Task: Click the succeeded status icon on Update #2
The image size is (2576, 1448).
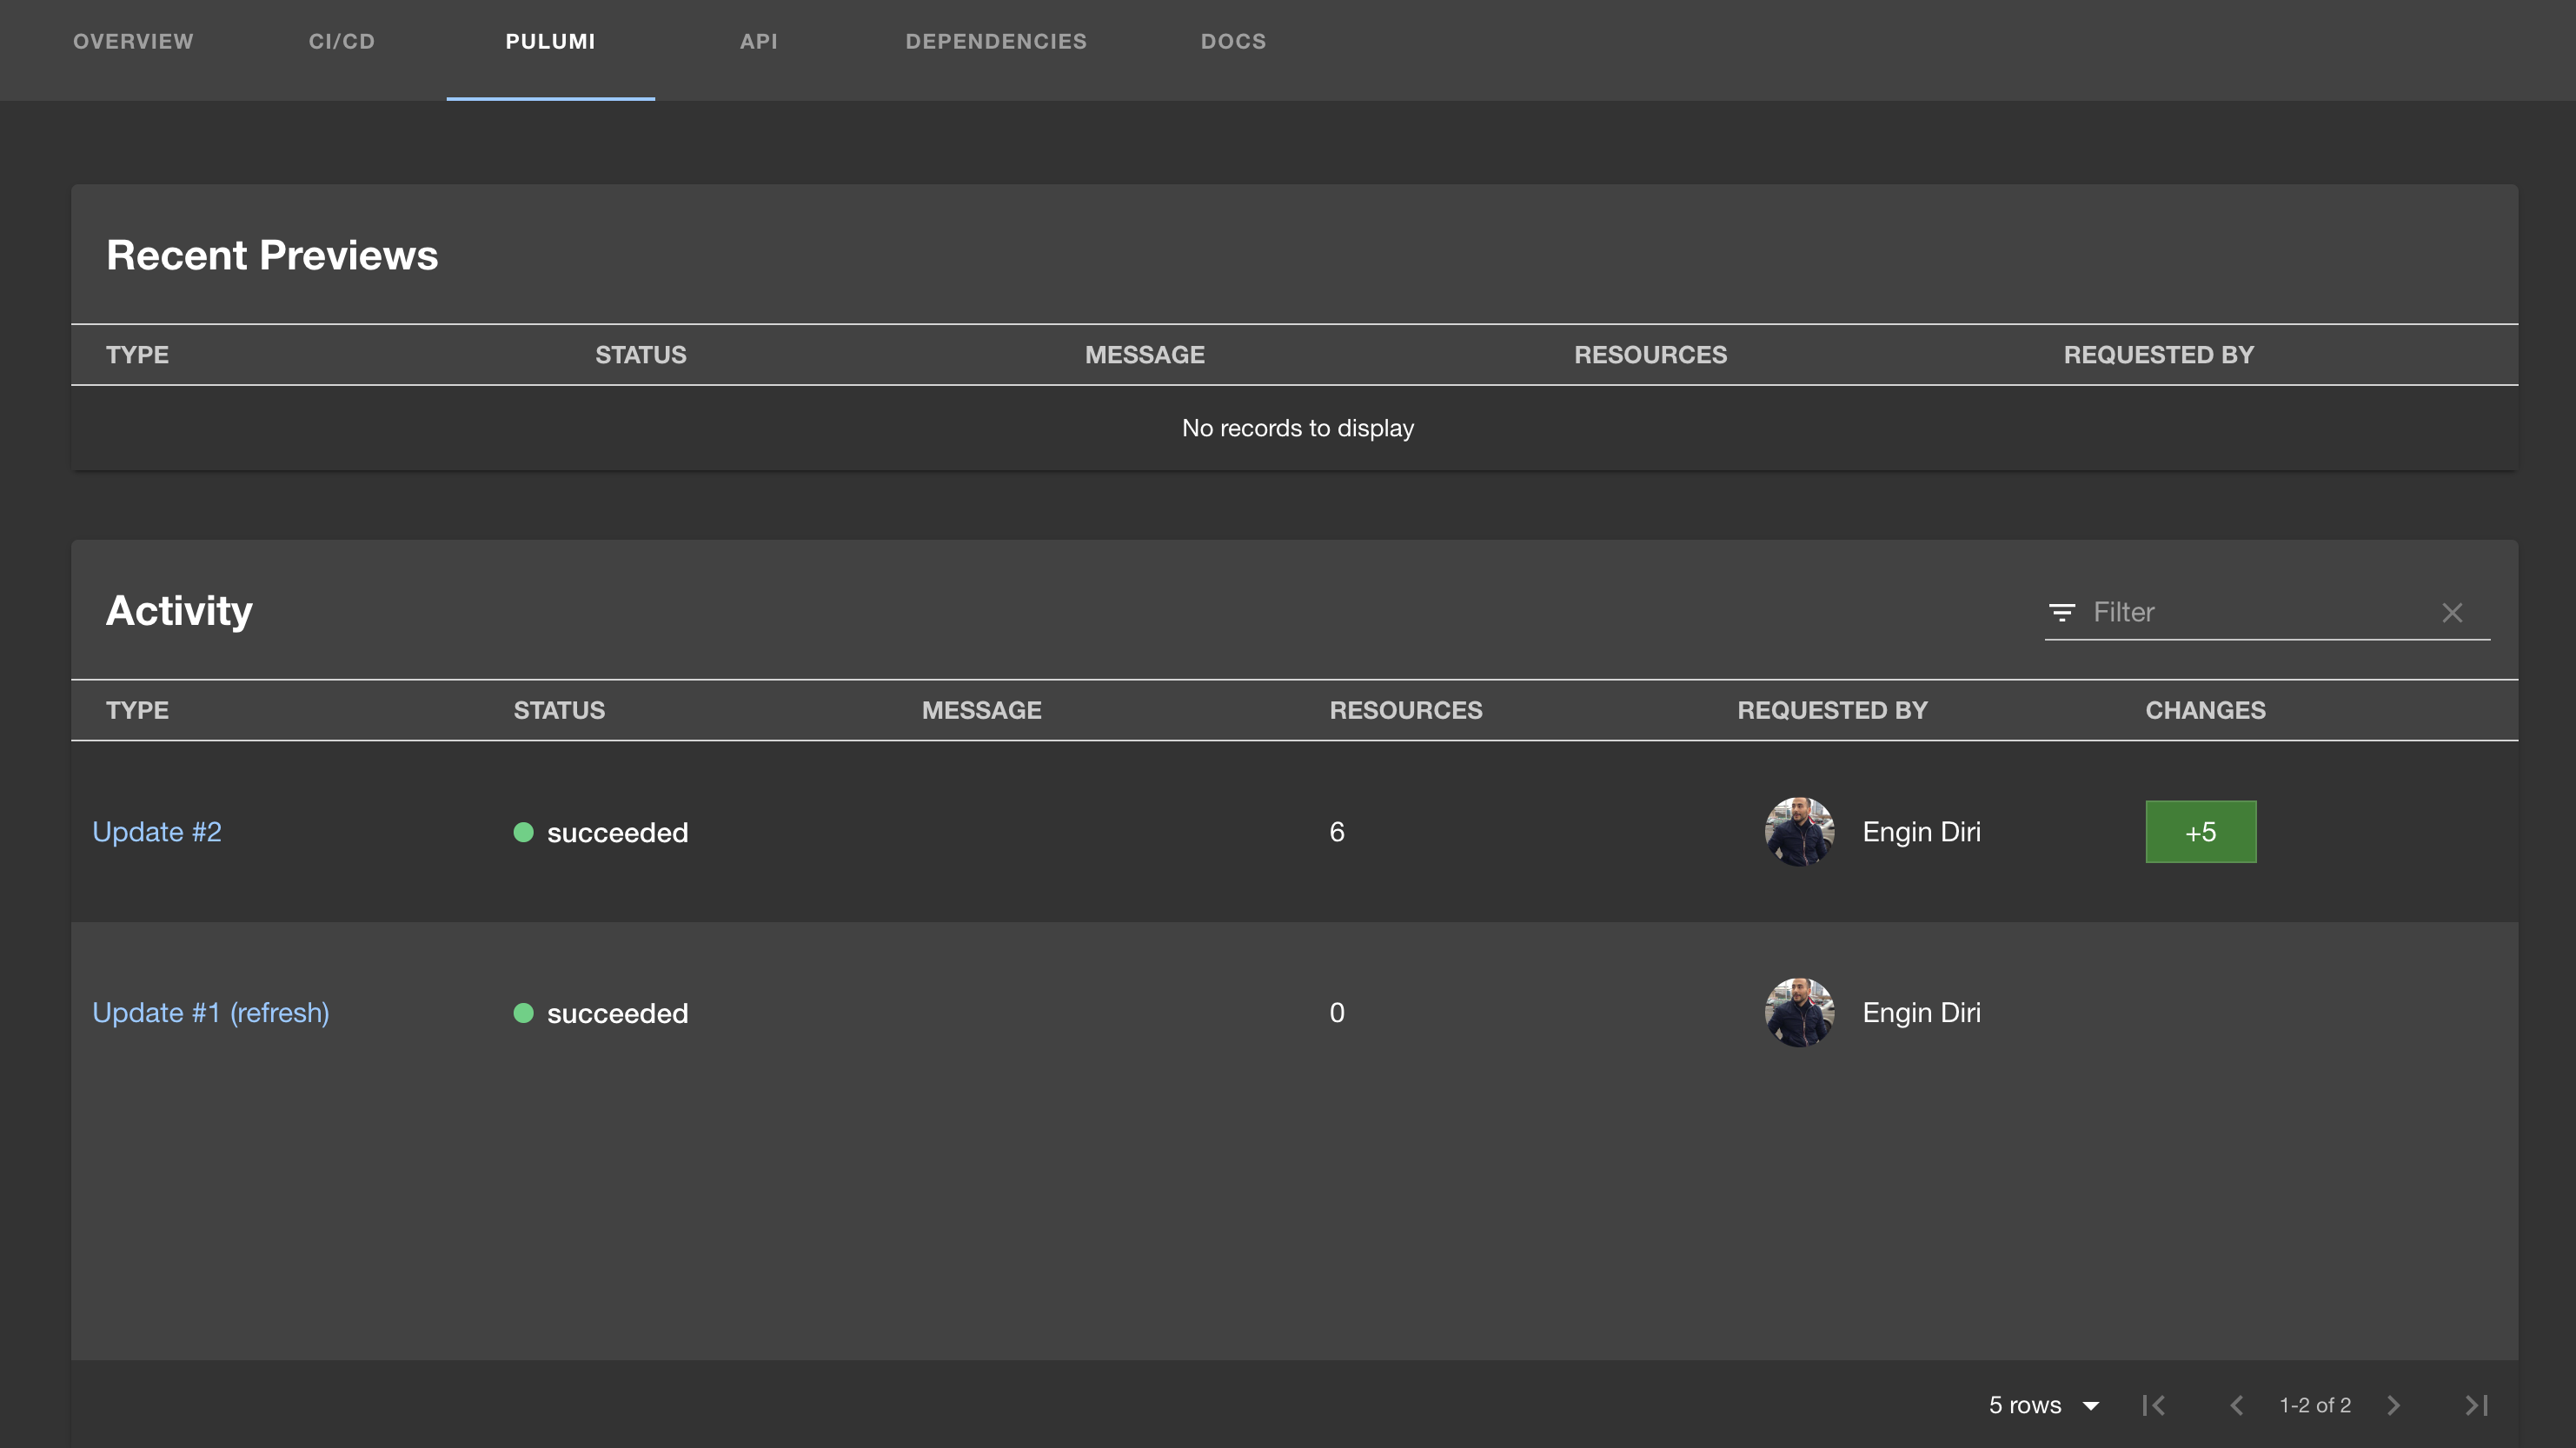Action: [x=524, y=832]
